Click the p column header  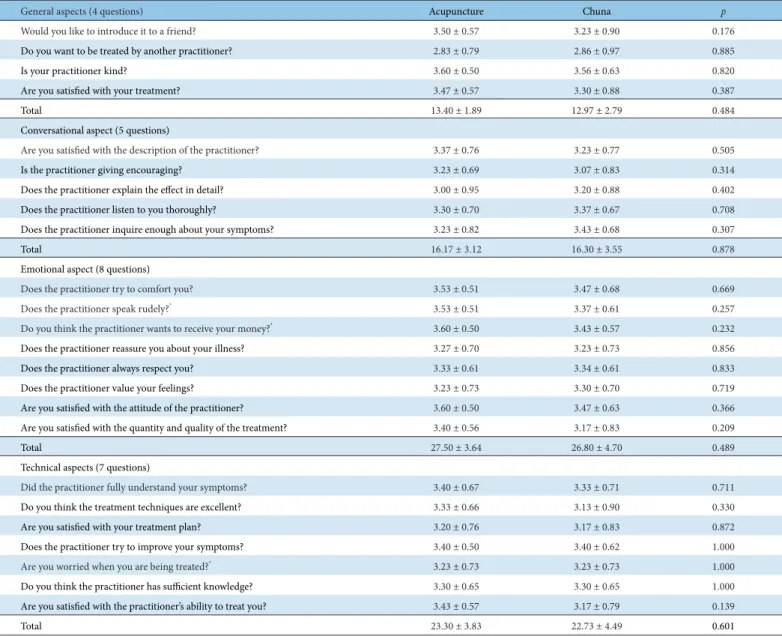click(723, 12)
